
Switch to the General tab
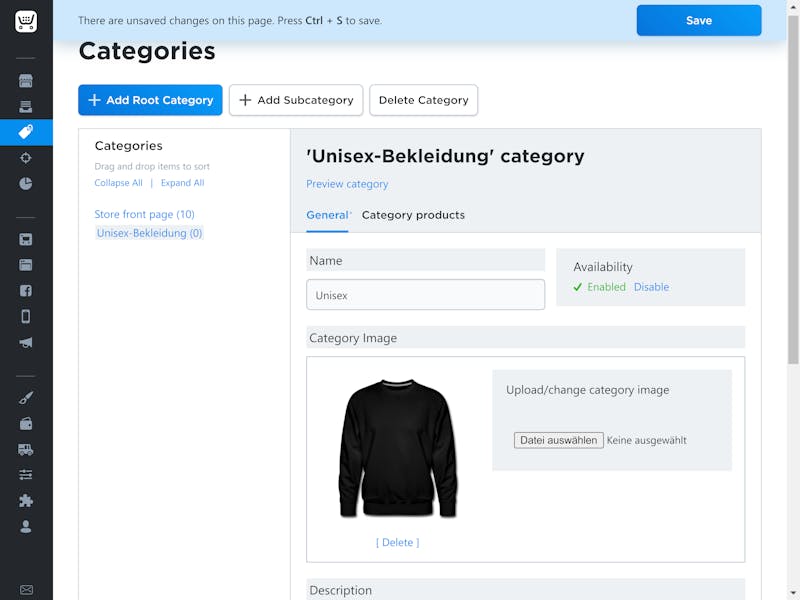pyautogui.click(x=327, y=215)
